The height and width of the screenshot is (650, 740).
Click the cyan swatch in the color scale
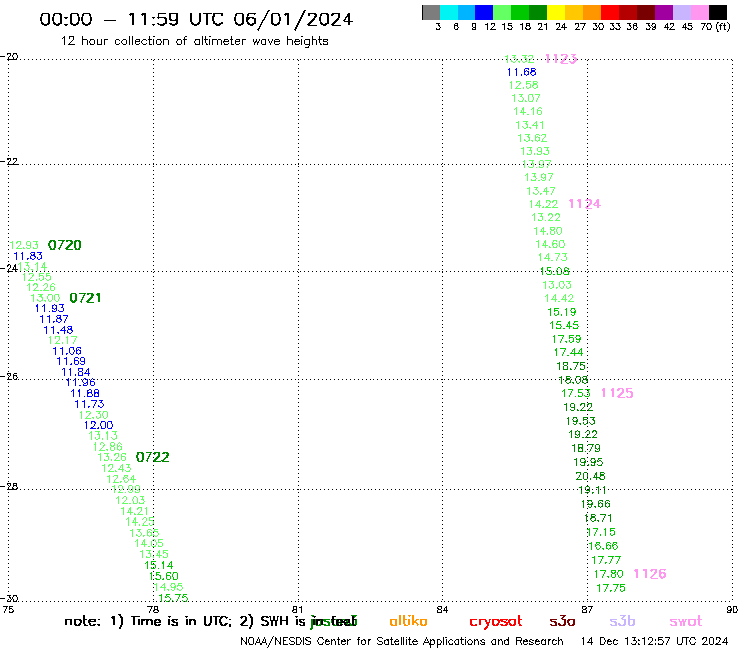[449, 12]
